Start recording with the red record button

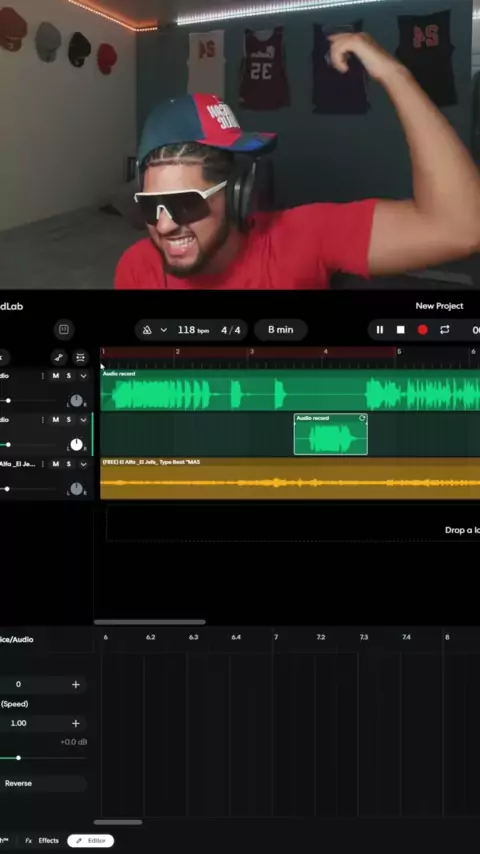pos(422,330)
